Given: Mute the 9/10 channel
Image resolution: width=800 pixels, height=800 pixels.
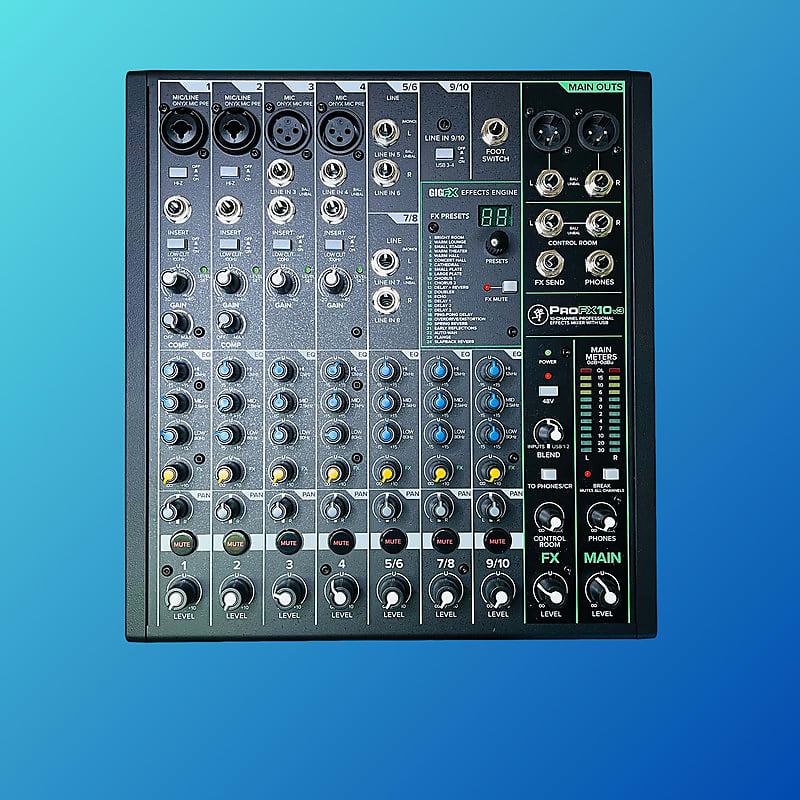Looking at the screenshot, I should tap(497, 541).
